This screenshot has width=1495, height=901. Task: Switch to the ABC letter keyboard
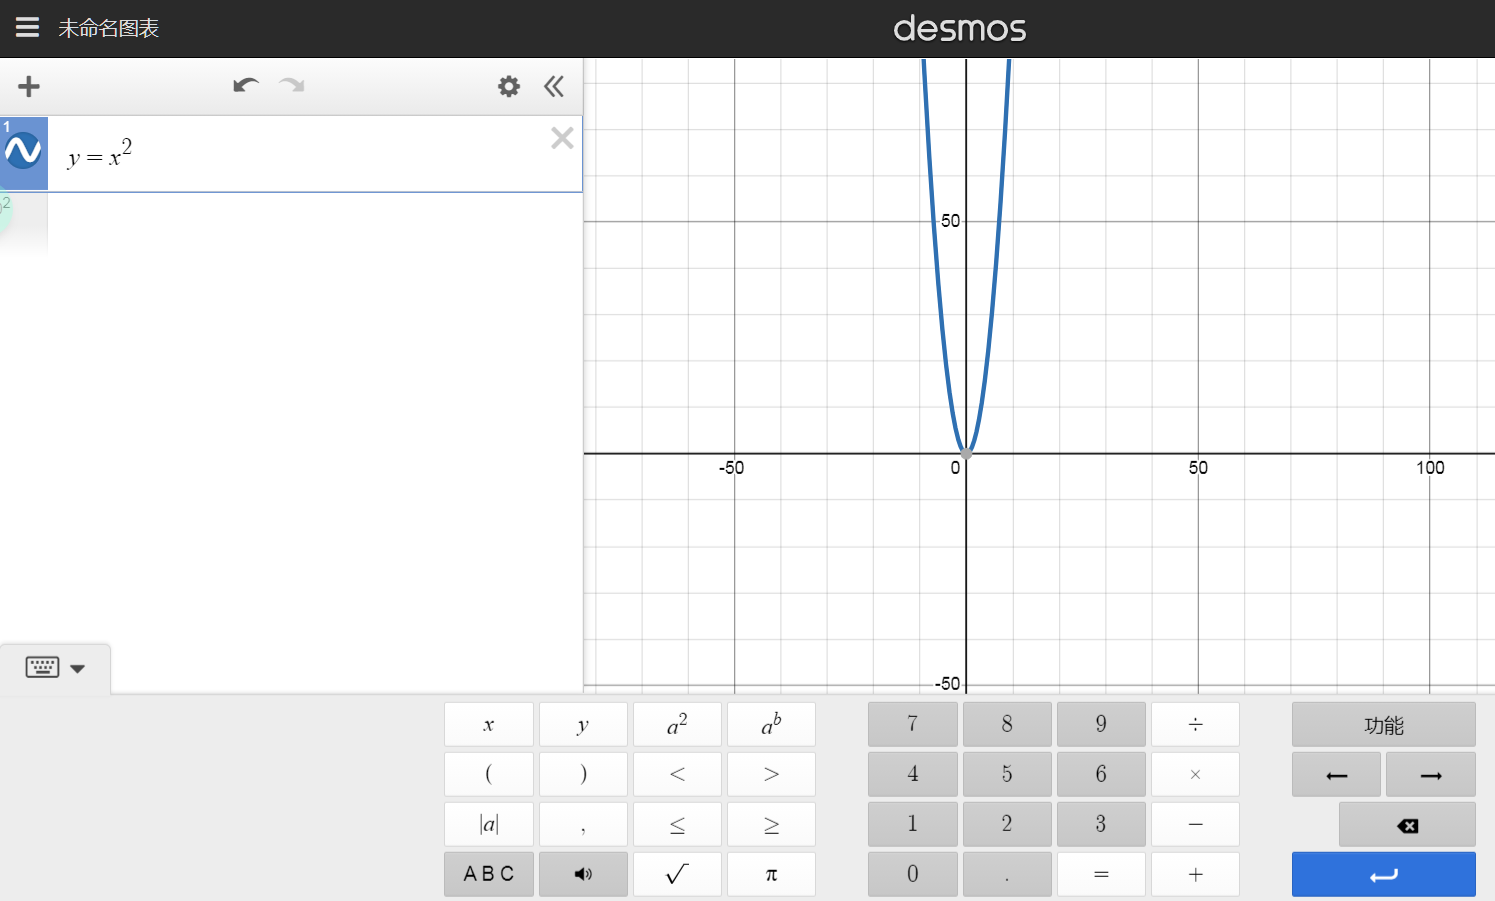(489, 875)
